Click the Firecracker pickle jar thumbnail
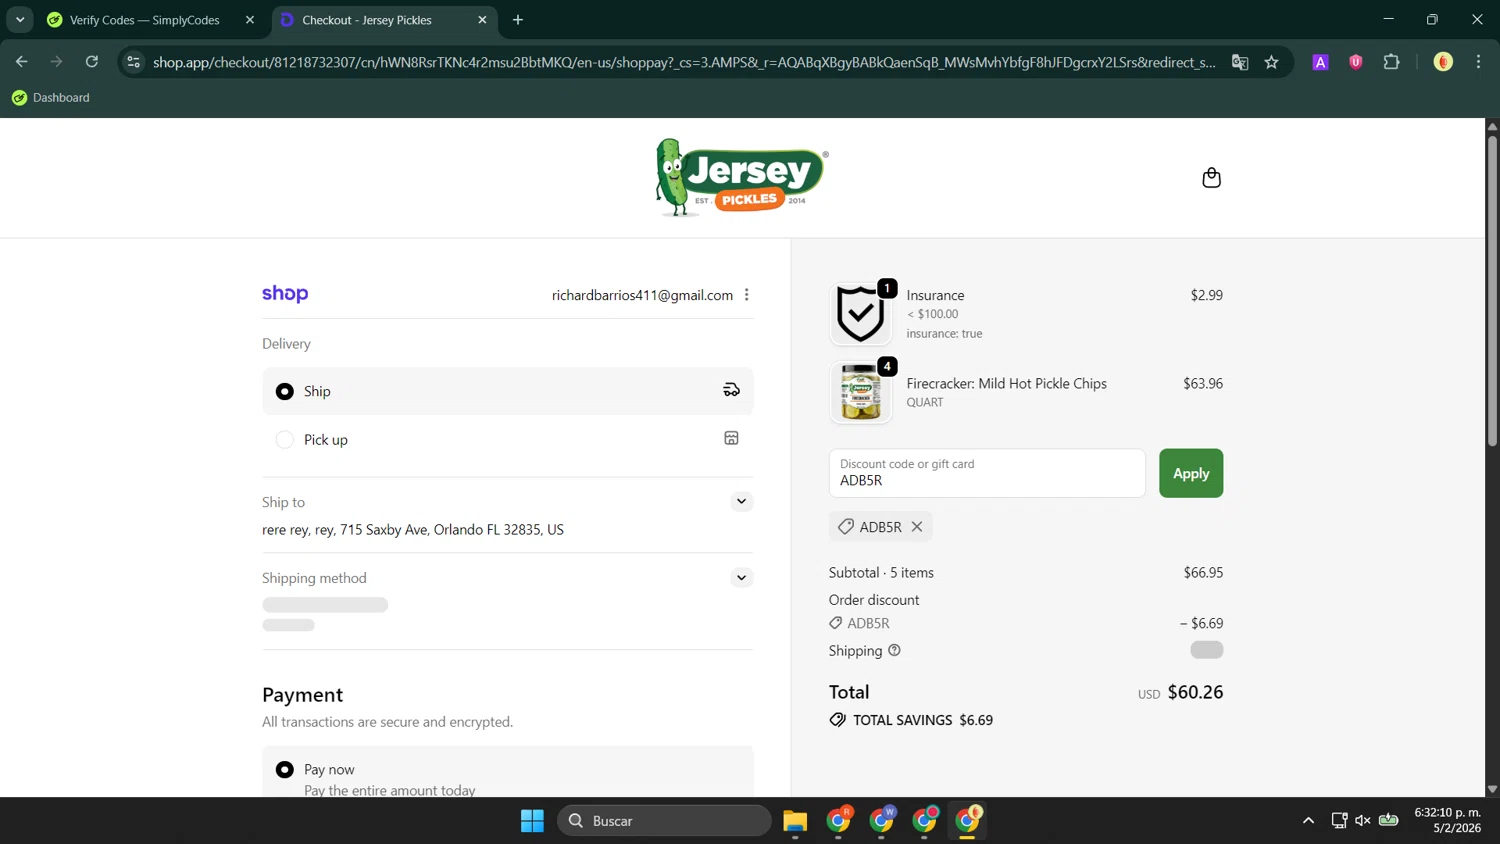 coord(860,392)
